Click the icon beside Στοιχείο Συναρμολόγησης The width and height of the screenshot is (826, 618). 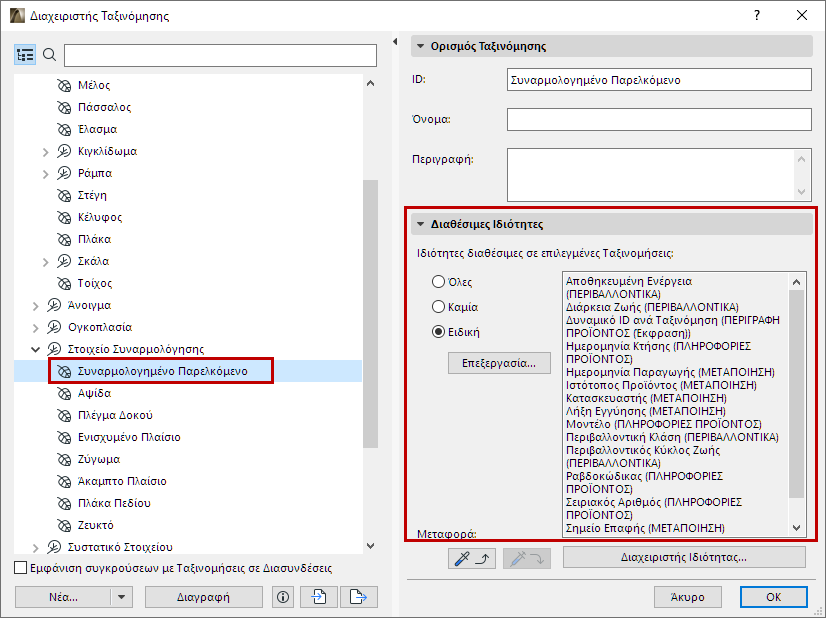click(54, 349)
